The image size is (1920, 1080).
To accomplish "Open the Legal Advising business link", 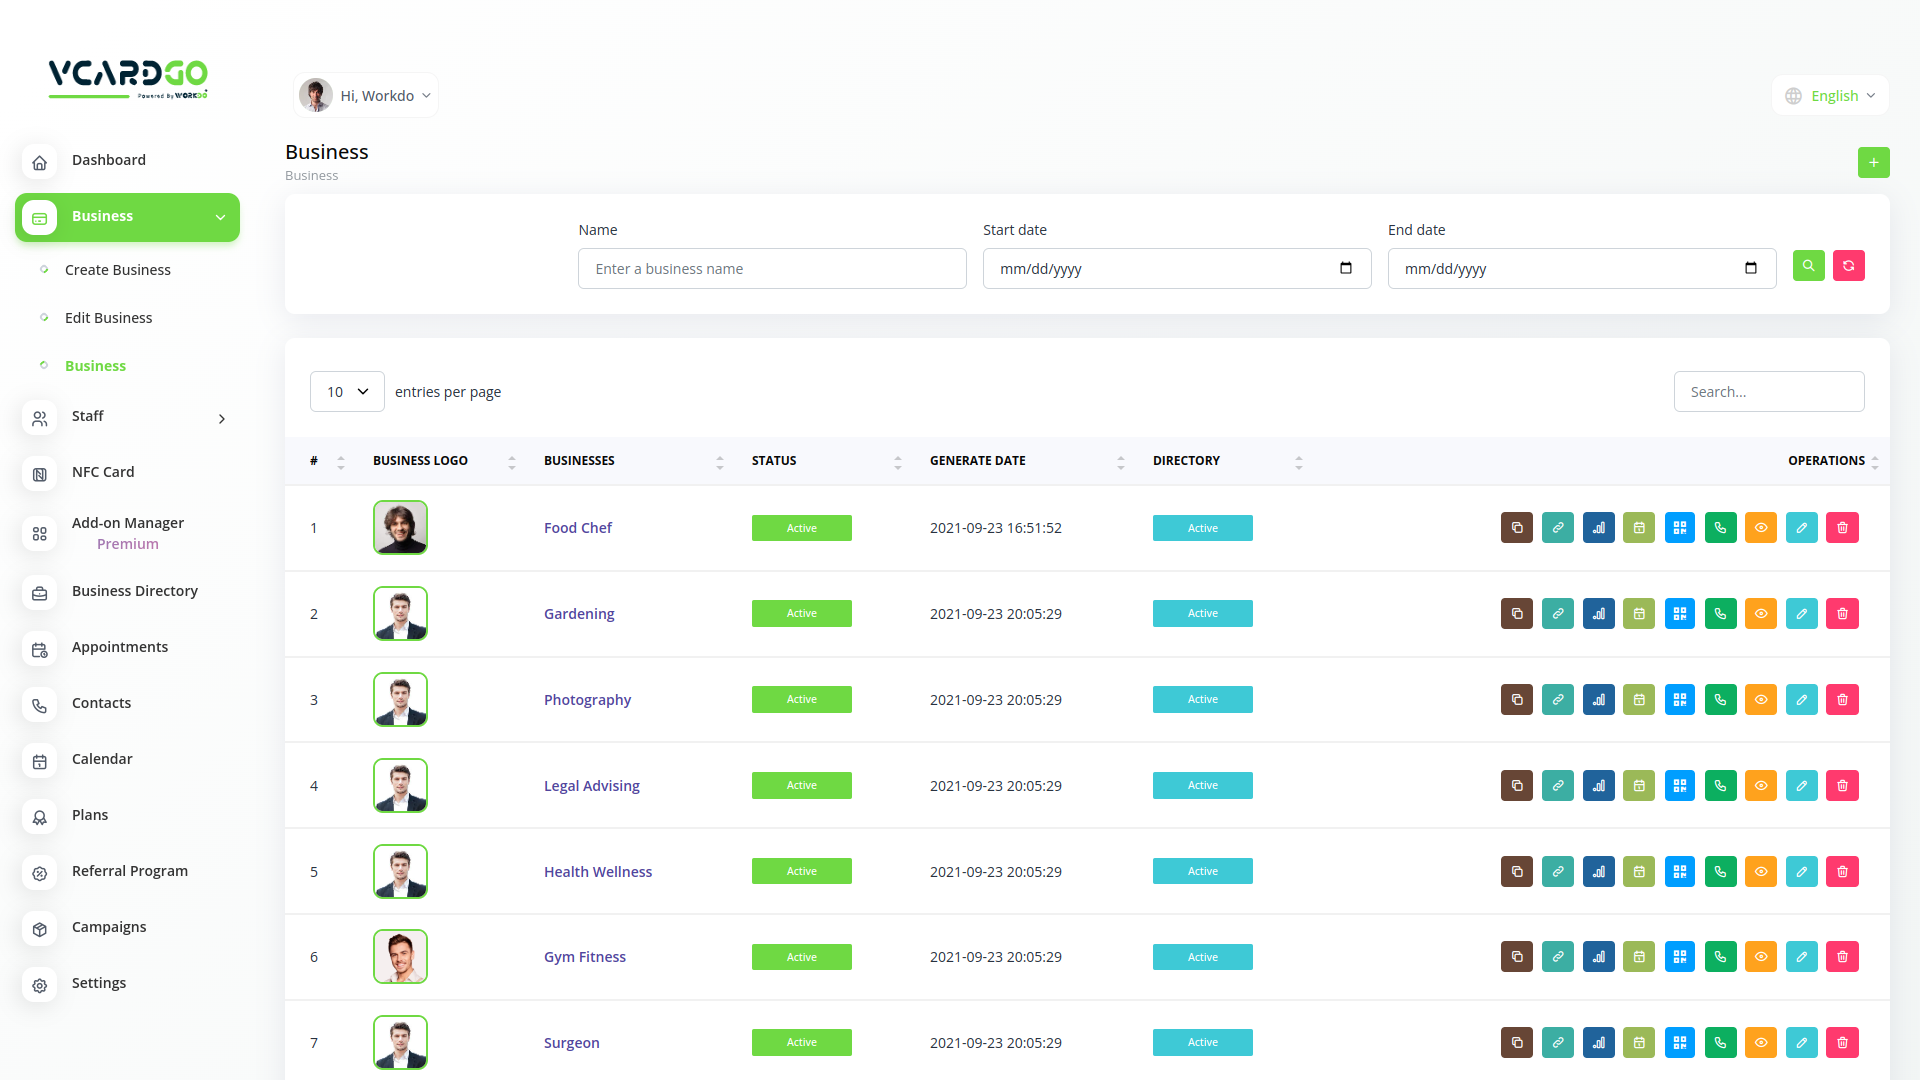I will click(x=591, y=786).
